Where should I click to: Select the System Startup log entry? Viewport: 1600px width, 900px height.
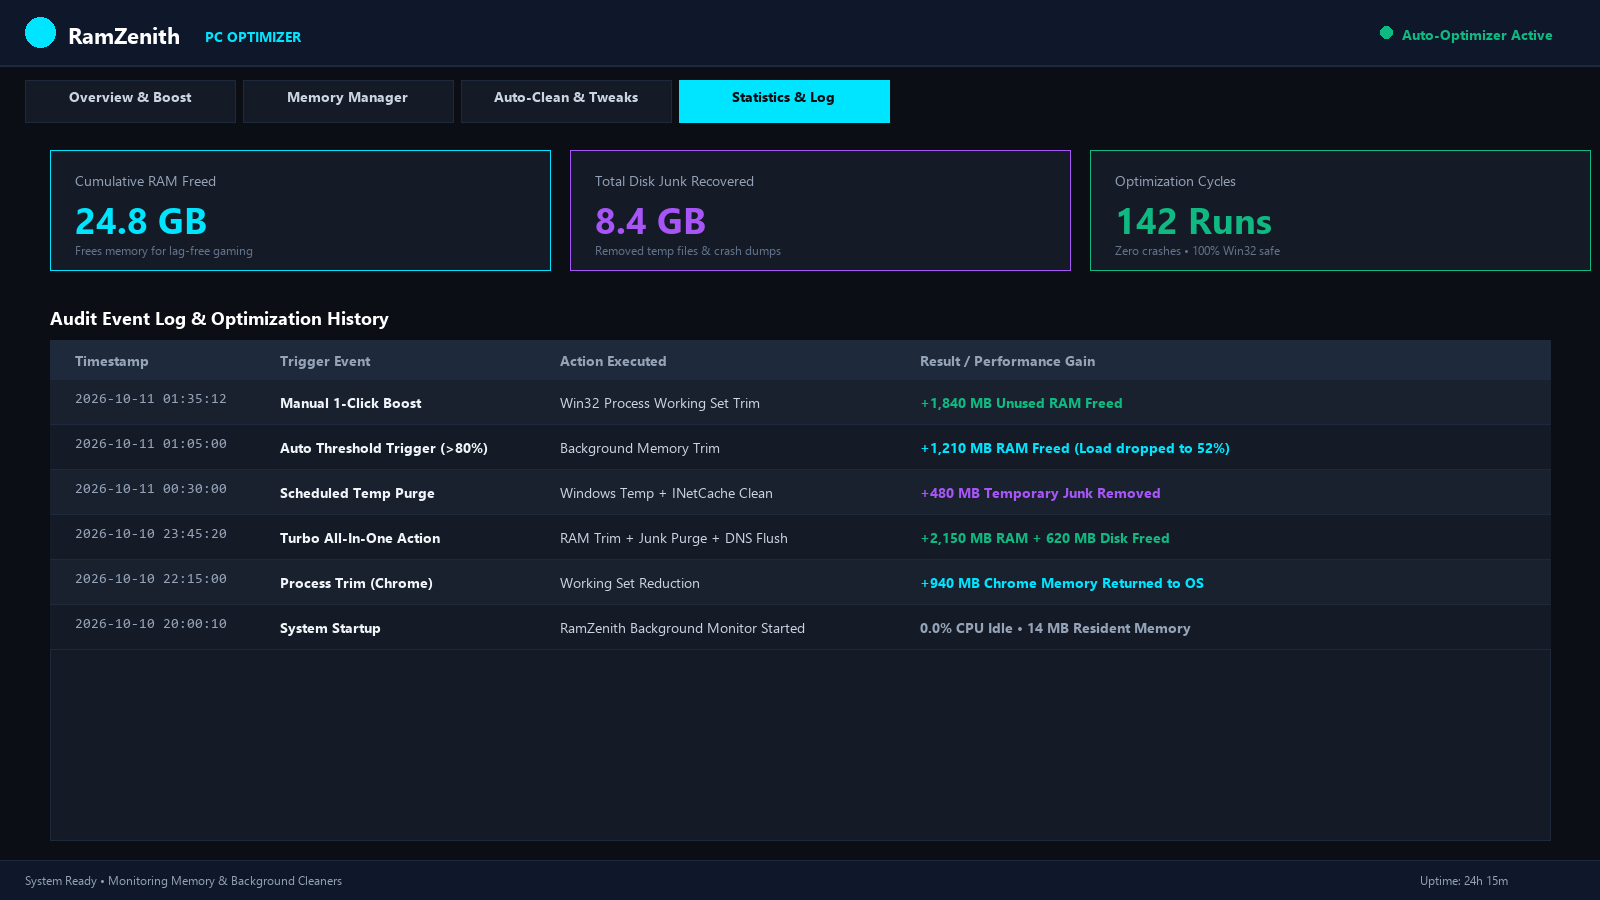pyautogui.click(x=800, y=628)
